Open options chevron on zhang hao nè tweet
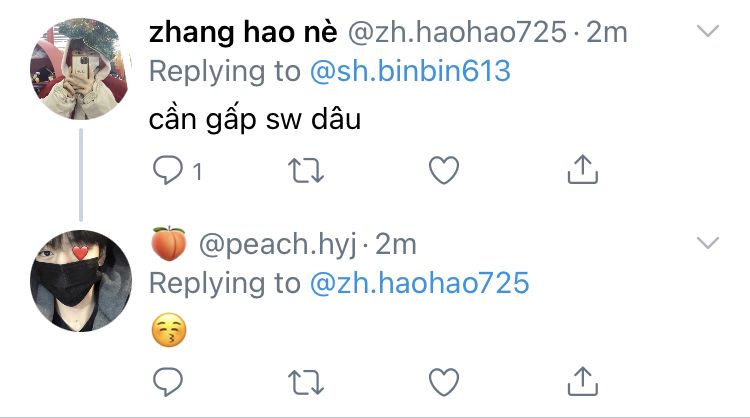The width and height of the screenshot is (750, 418). pos(708,31)
